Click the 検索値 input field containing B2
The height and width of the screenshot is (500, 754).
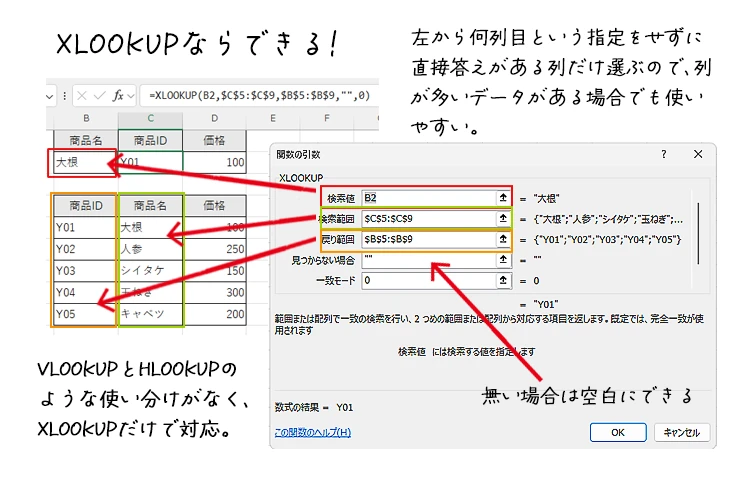(x=429, y=198)
